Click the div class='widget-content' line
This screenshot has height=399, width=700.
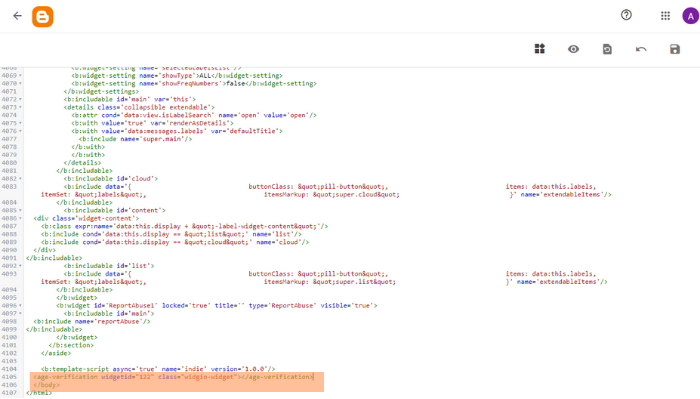pos(86,219)
